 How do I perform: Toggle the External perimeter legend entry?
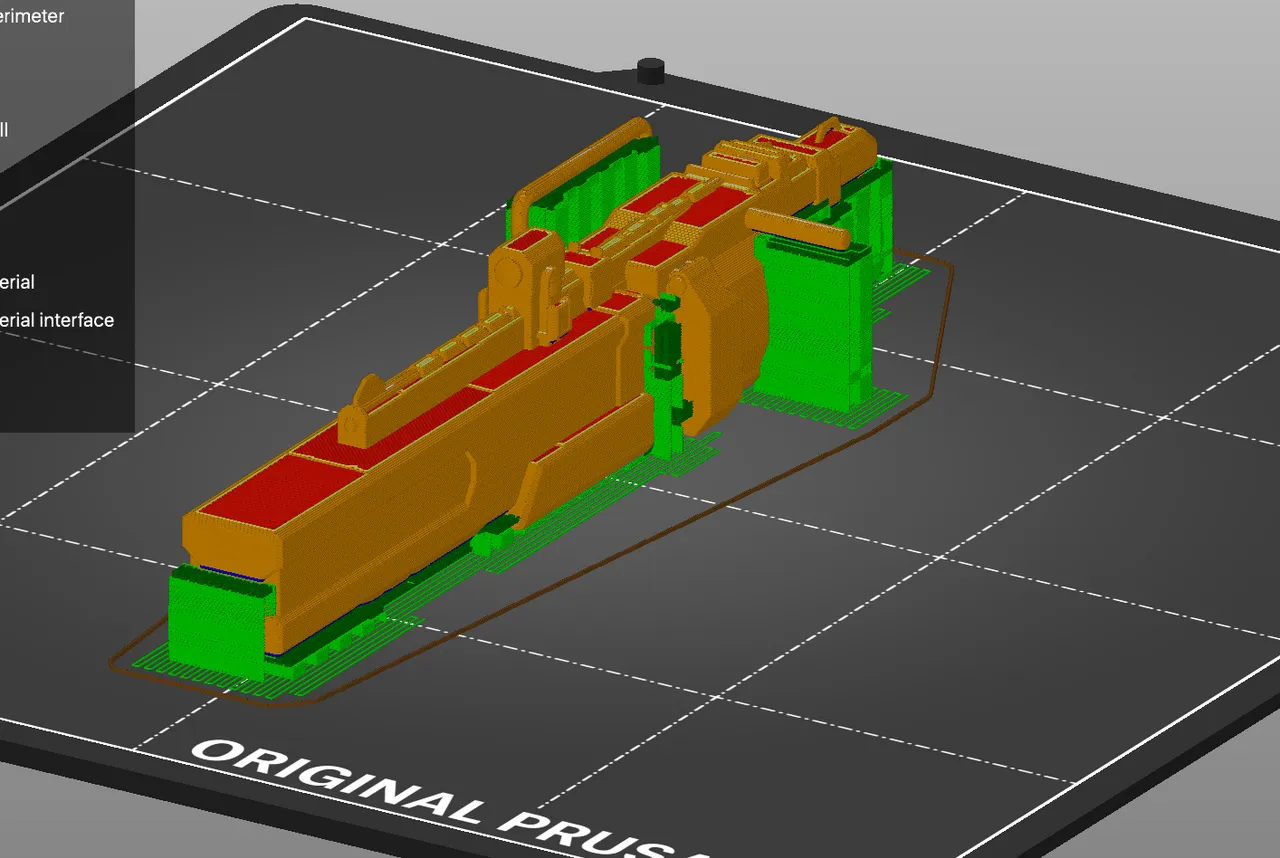click(32, 16)
